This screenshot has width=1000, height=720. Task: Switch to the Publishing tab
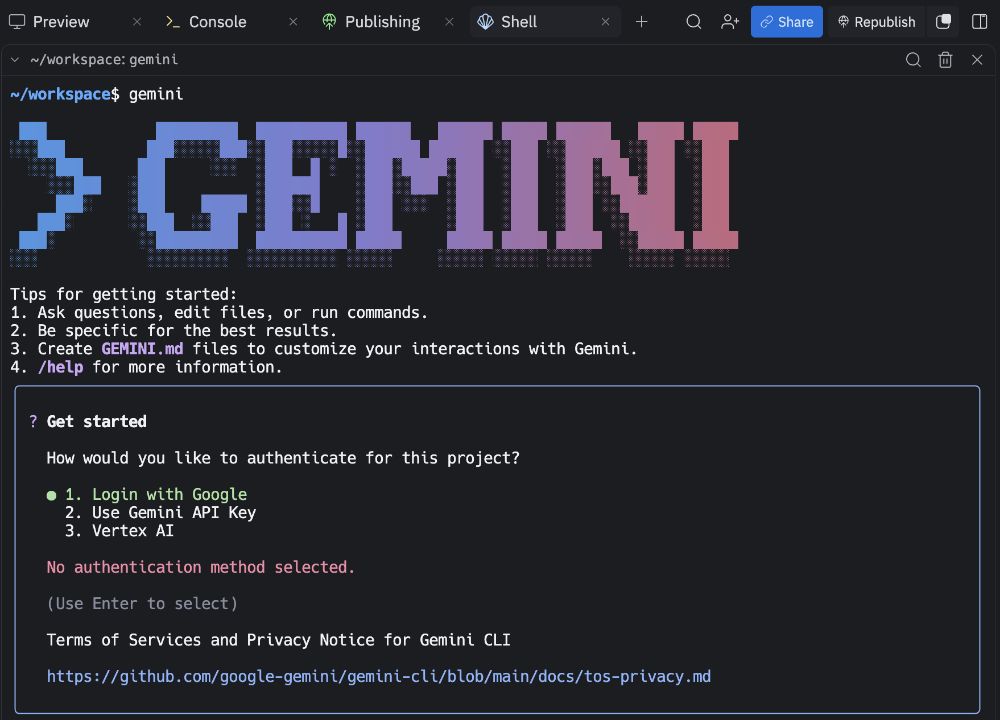(381, 22)
